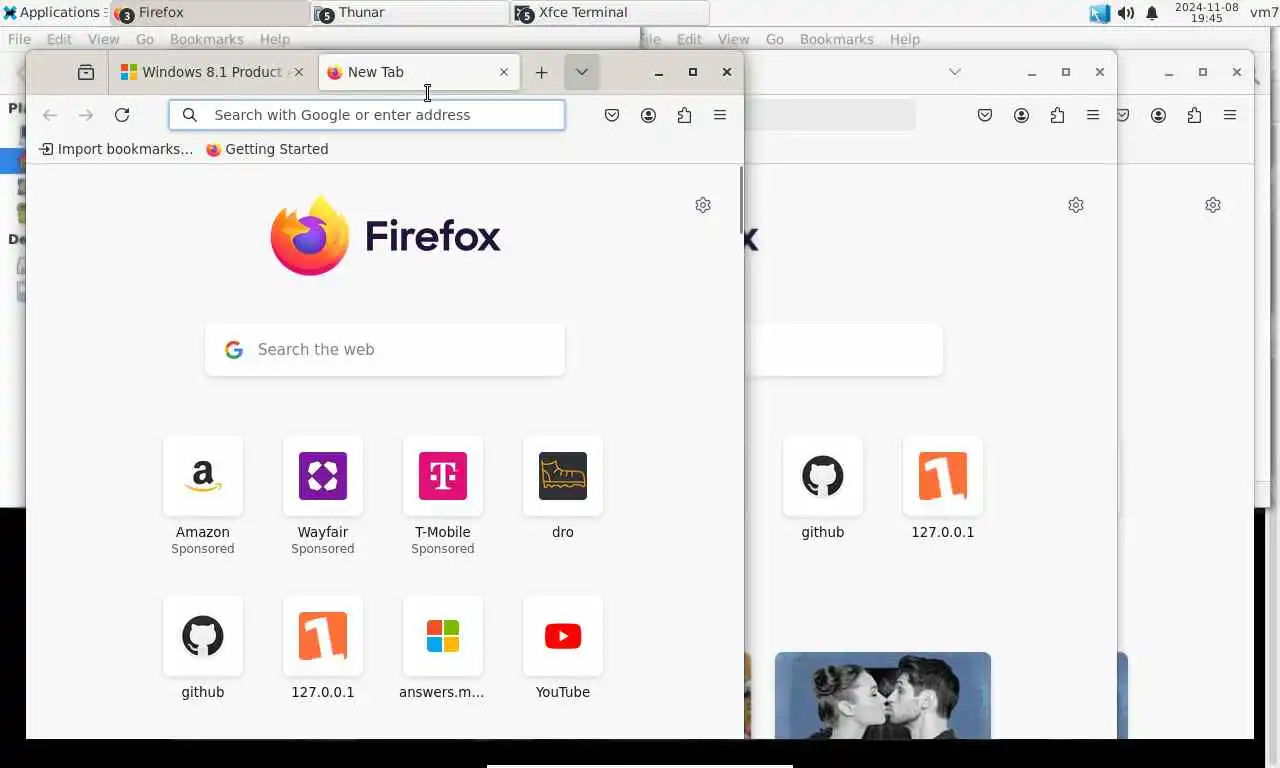Open hamburger menu in rightmost Firefox window

tap(1230, 115)
